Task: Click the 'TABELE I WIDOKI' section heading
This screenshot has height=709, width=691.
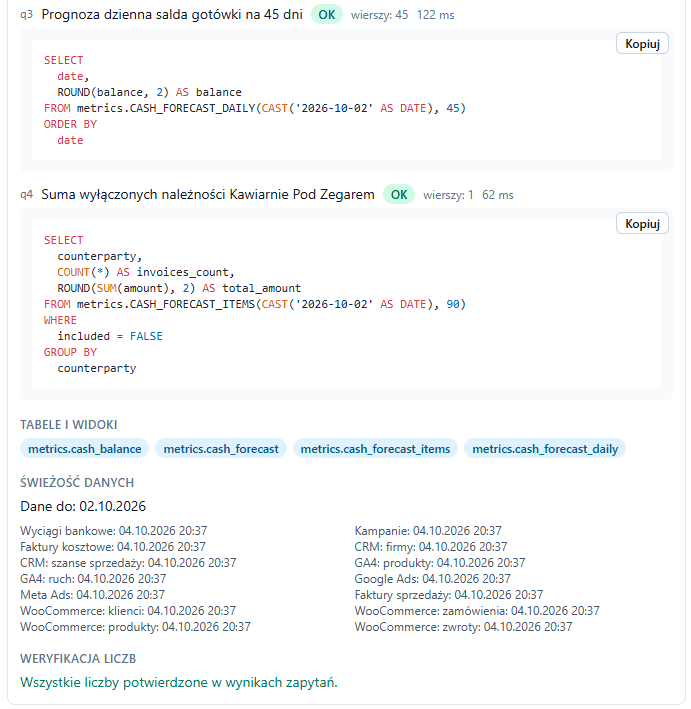Action: [x=69, y=425]
